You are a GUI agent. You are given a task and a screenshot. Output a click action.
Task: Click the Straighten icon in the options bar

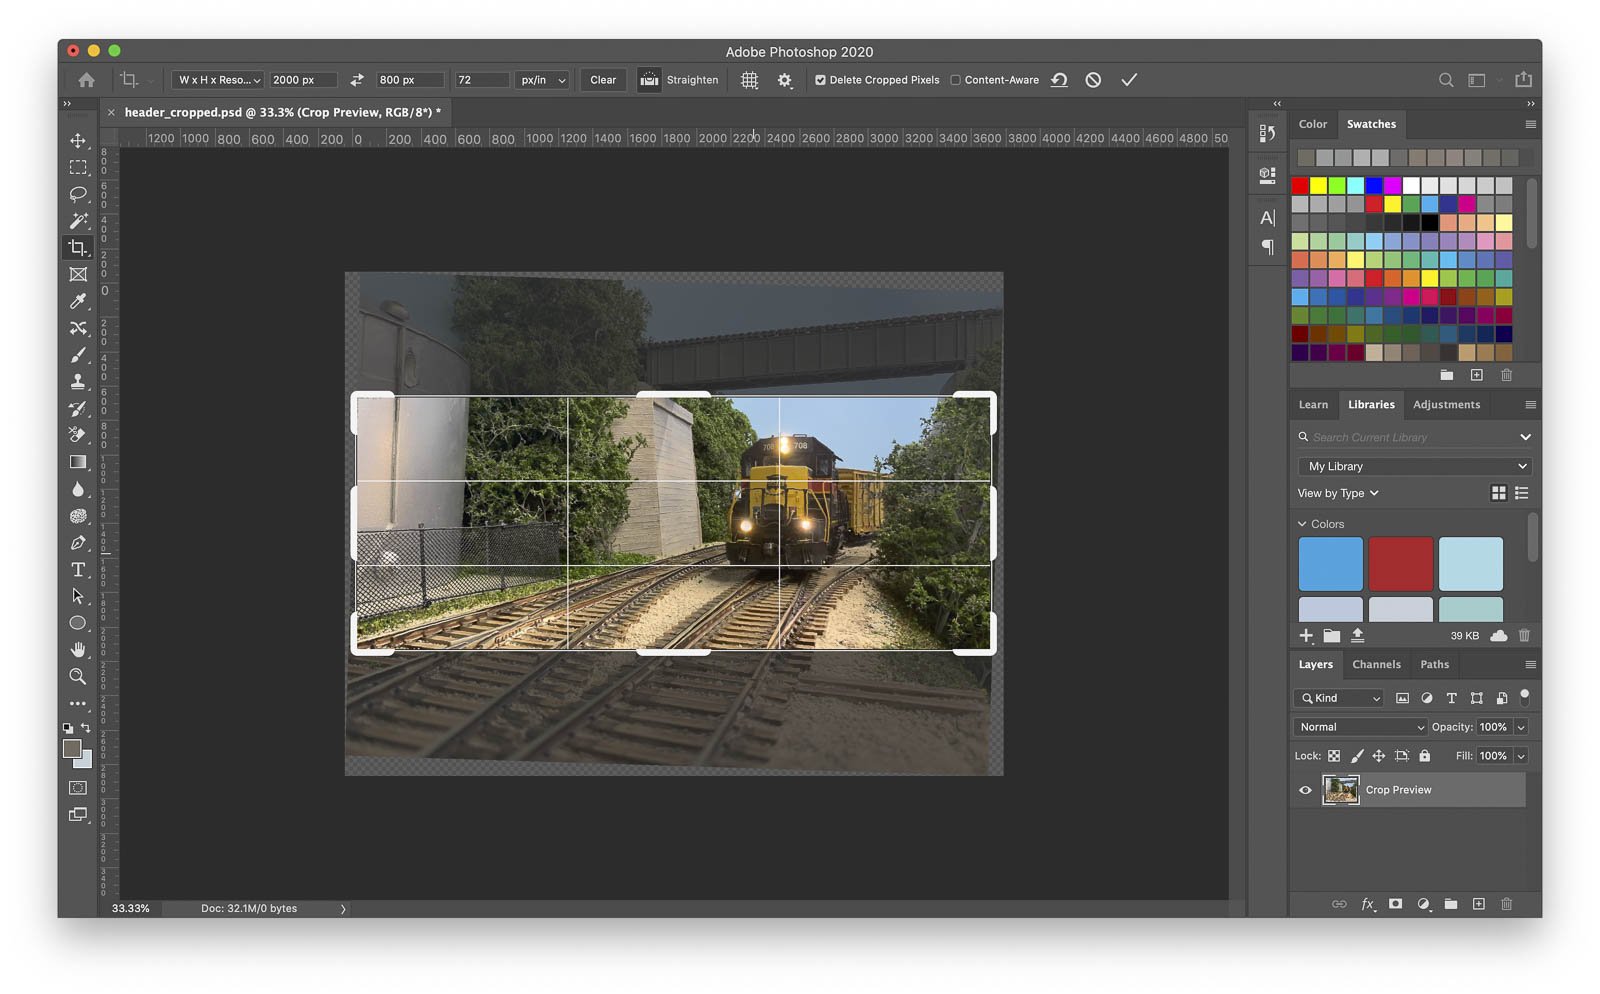click(x=649, y=80)
